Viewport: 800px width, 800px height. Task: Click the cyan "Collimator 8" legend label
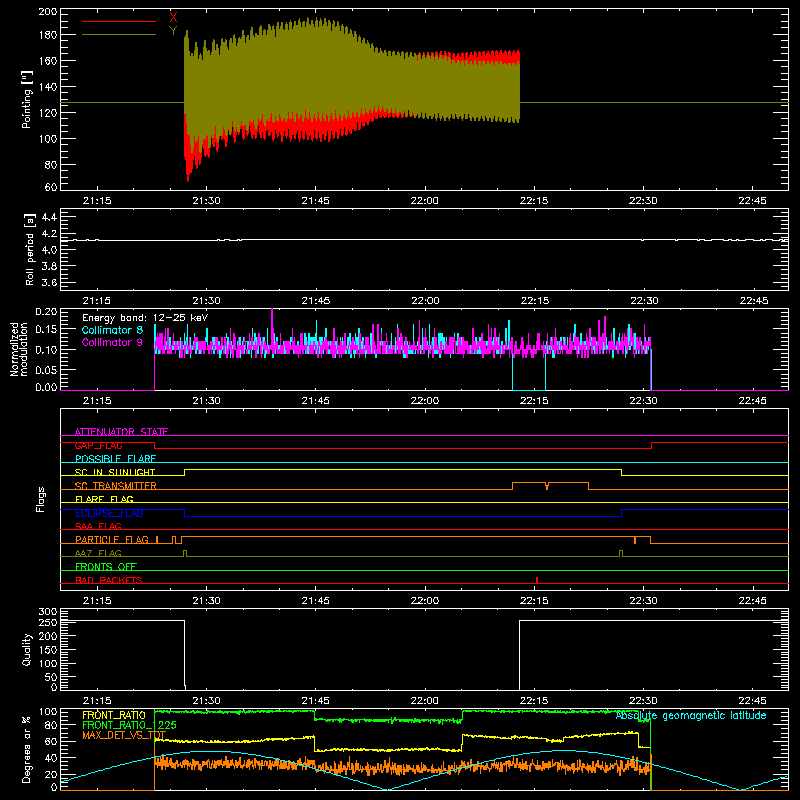click(x=112, y=330)
